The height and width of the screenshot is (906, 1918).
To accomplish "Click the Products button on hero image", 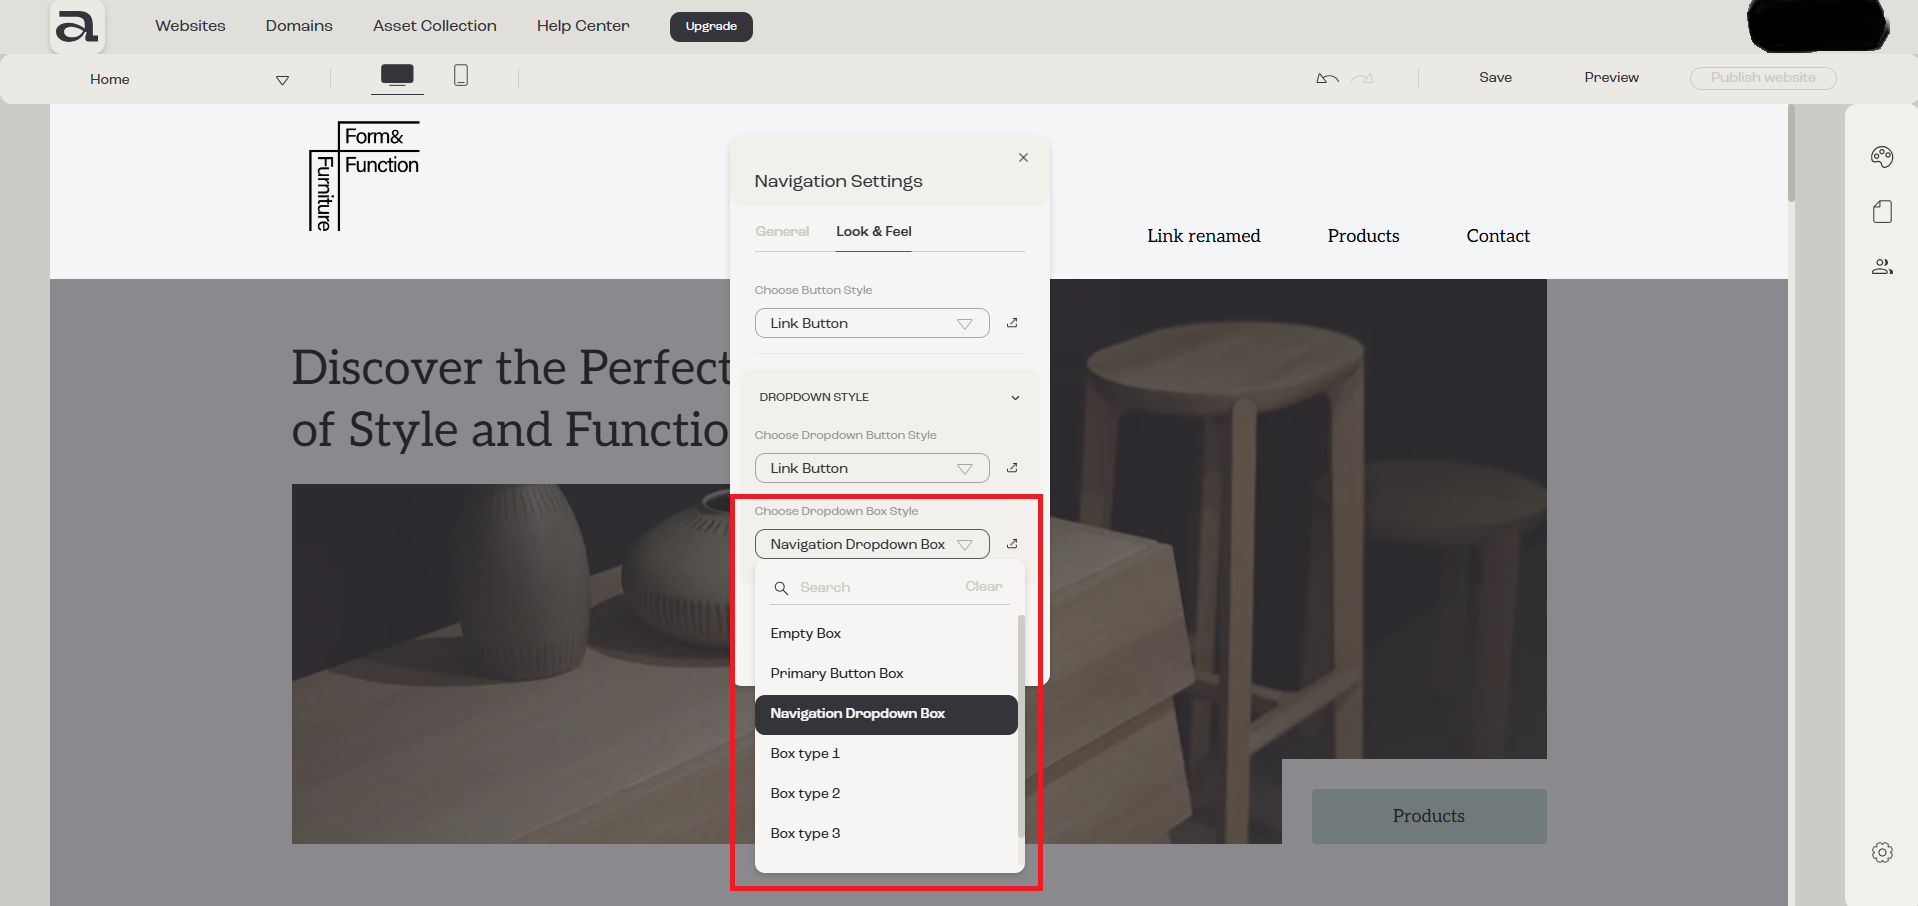I will click(x=1429, y=816).
